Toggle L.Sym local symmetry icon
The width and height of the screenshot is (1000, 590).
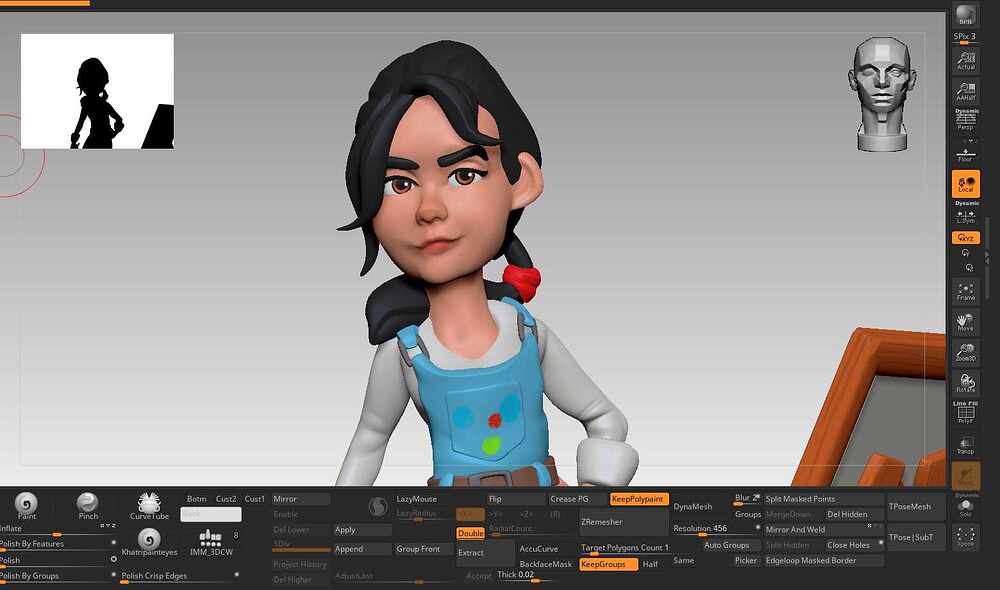pos(966,215)
